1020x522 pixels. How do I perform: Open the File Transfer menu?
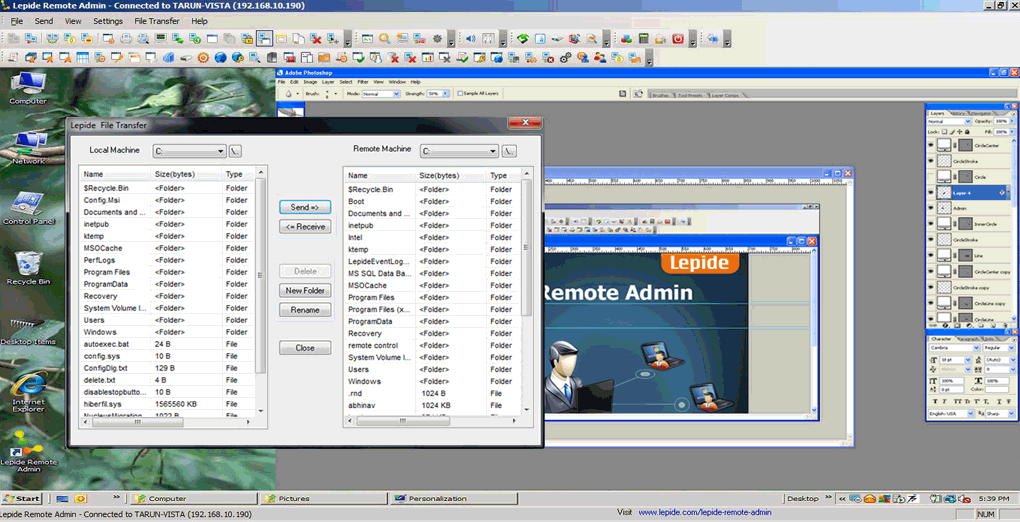pyautogui.click(x=157, y=21)
